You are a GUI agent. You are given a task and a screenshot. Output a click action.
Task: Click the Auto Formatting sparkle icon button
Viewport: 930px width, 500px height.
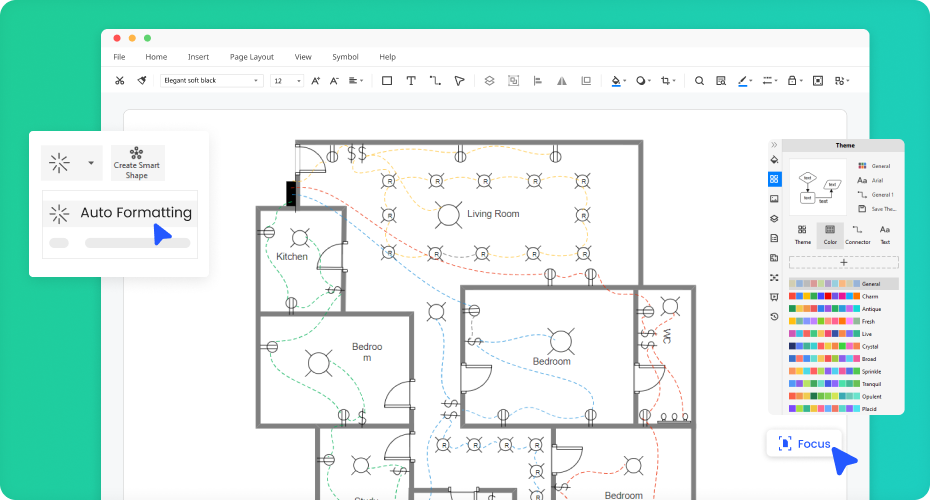[x=59, y=163]
